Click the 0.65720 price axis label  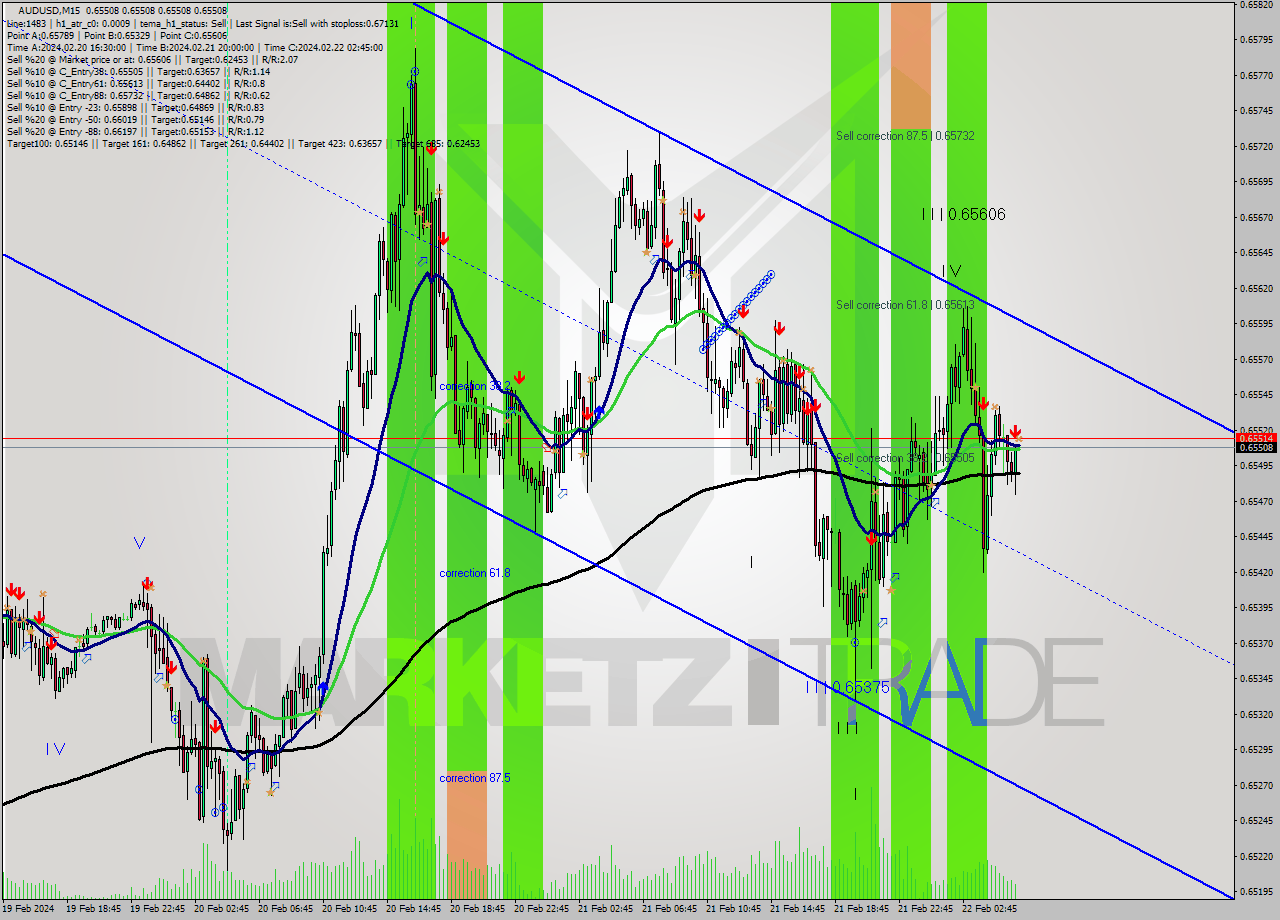click(x=1256, y=146)
